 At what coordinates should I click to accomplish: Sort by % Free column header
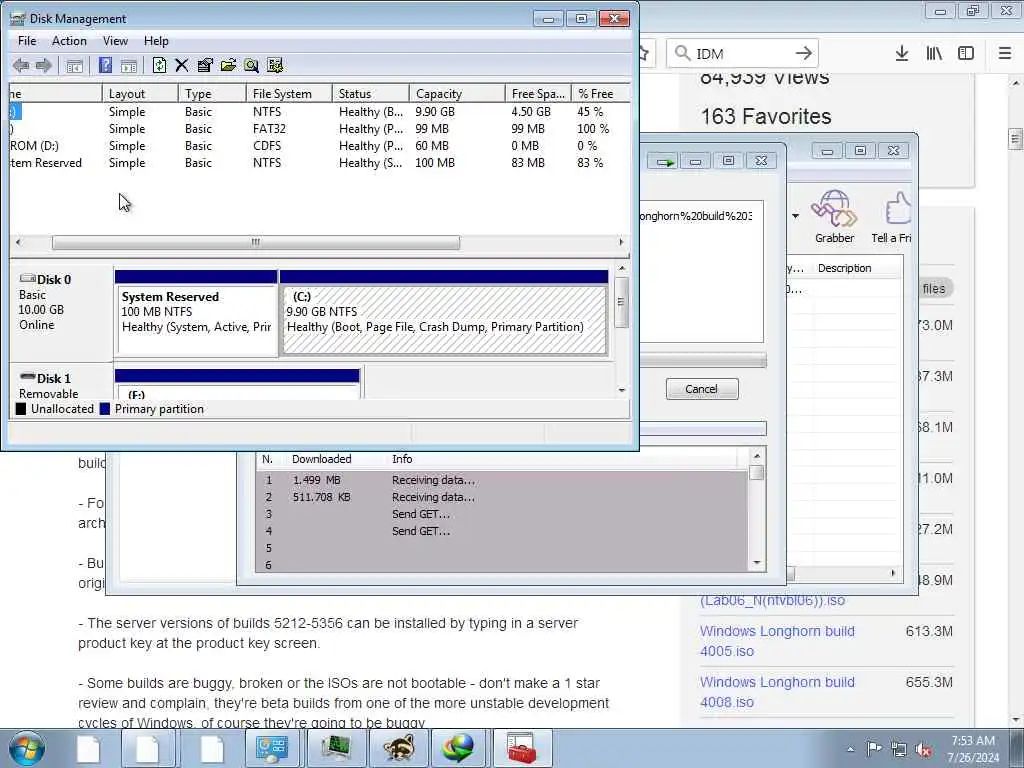coord(601,93)
